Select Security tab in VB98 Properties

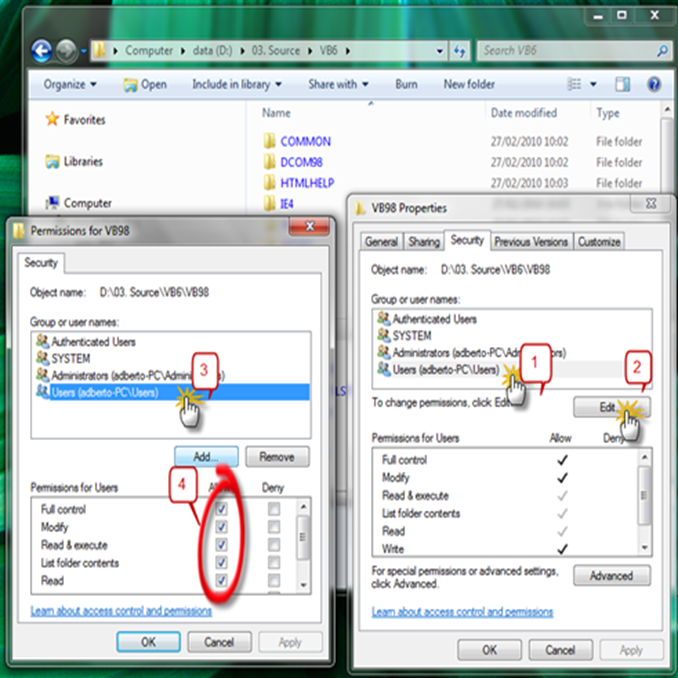tap(467, 240)
